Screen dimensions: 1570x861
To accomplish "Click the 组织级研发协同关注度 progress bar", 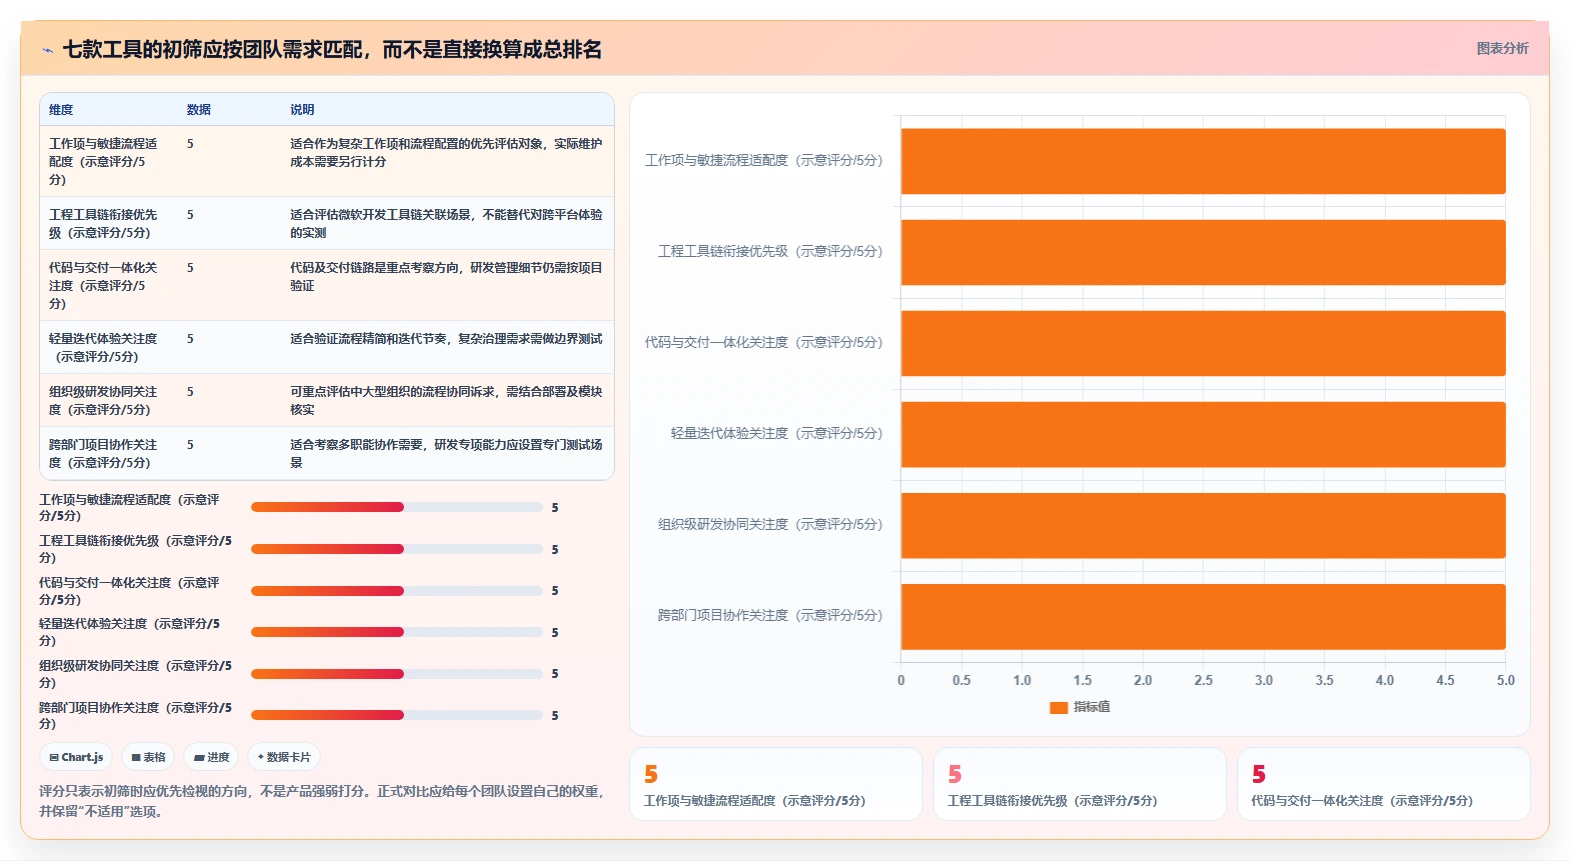I will point(396,674).
